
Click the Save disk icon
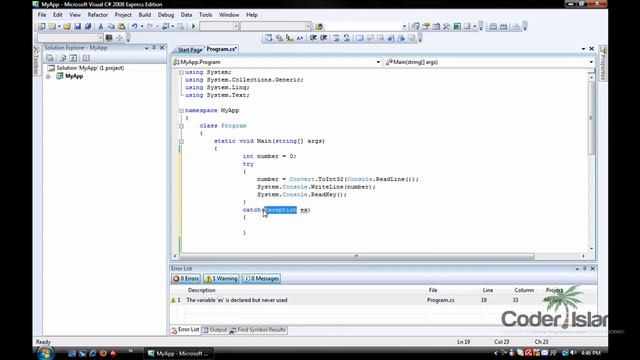78,27
